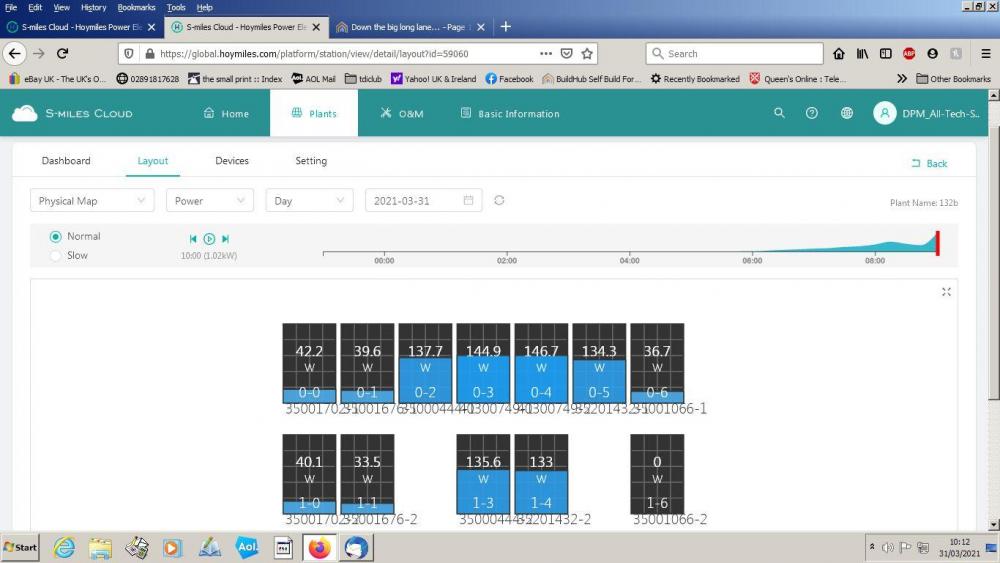This screenshot has height=563, width=1000.
Task: Bookmark this page with the star icon
Action: pos(587,54)
